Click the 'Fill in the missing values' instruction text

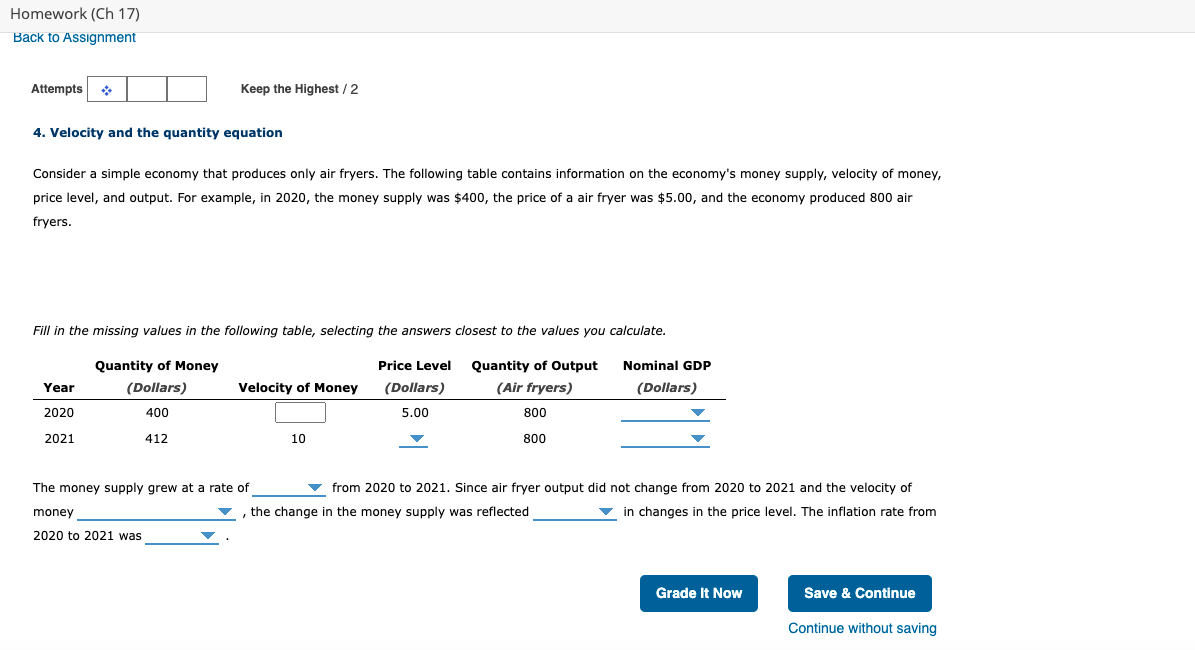click(349, 331)
